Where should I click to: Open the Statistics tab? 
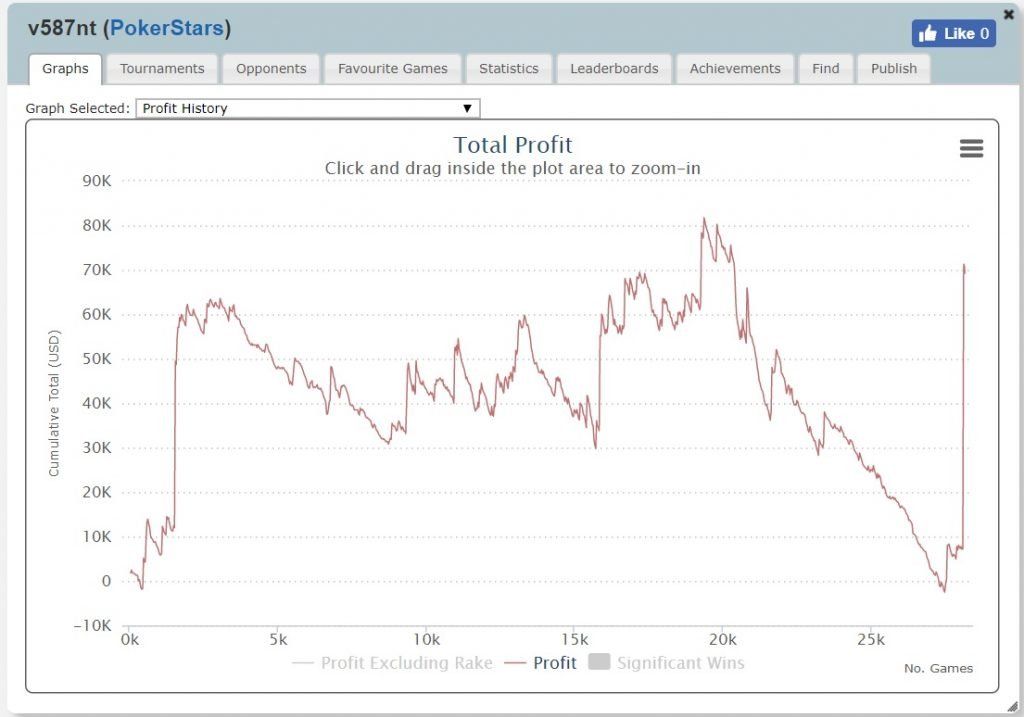(x=509, y=69)
